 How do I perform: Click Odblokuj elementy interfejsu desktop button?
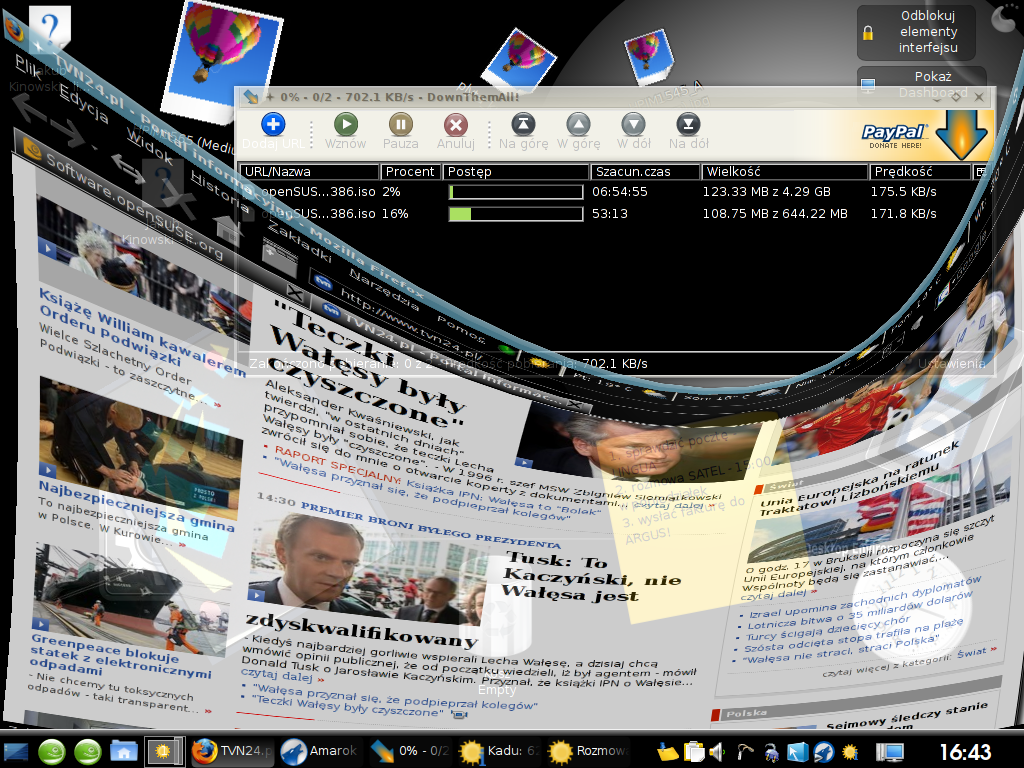[x=916, y=32]
